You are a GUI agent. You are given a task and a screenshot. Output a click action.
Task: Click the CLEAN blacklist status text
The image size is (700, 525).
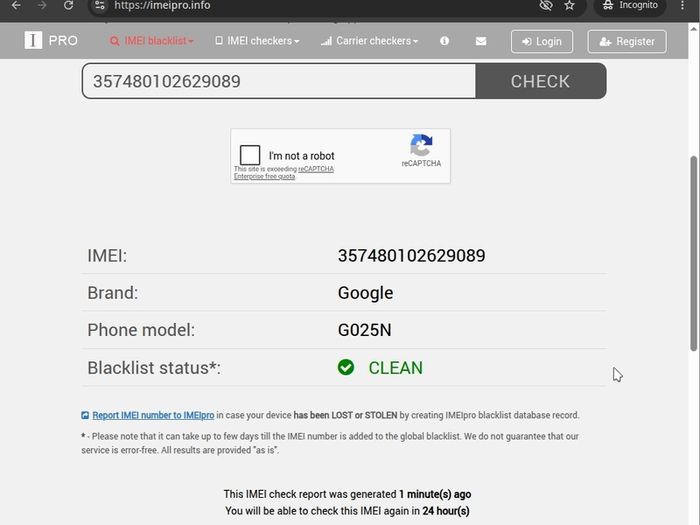pos(396,368)
